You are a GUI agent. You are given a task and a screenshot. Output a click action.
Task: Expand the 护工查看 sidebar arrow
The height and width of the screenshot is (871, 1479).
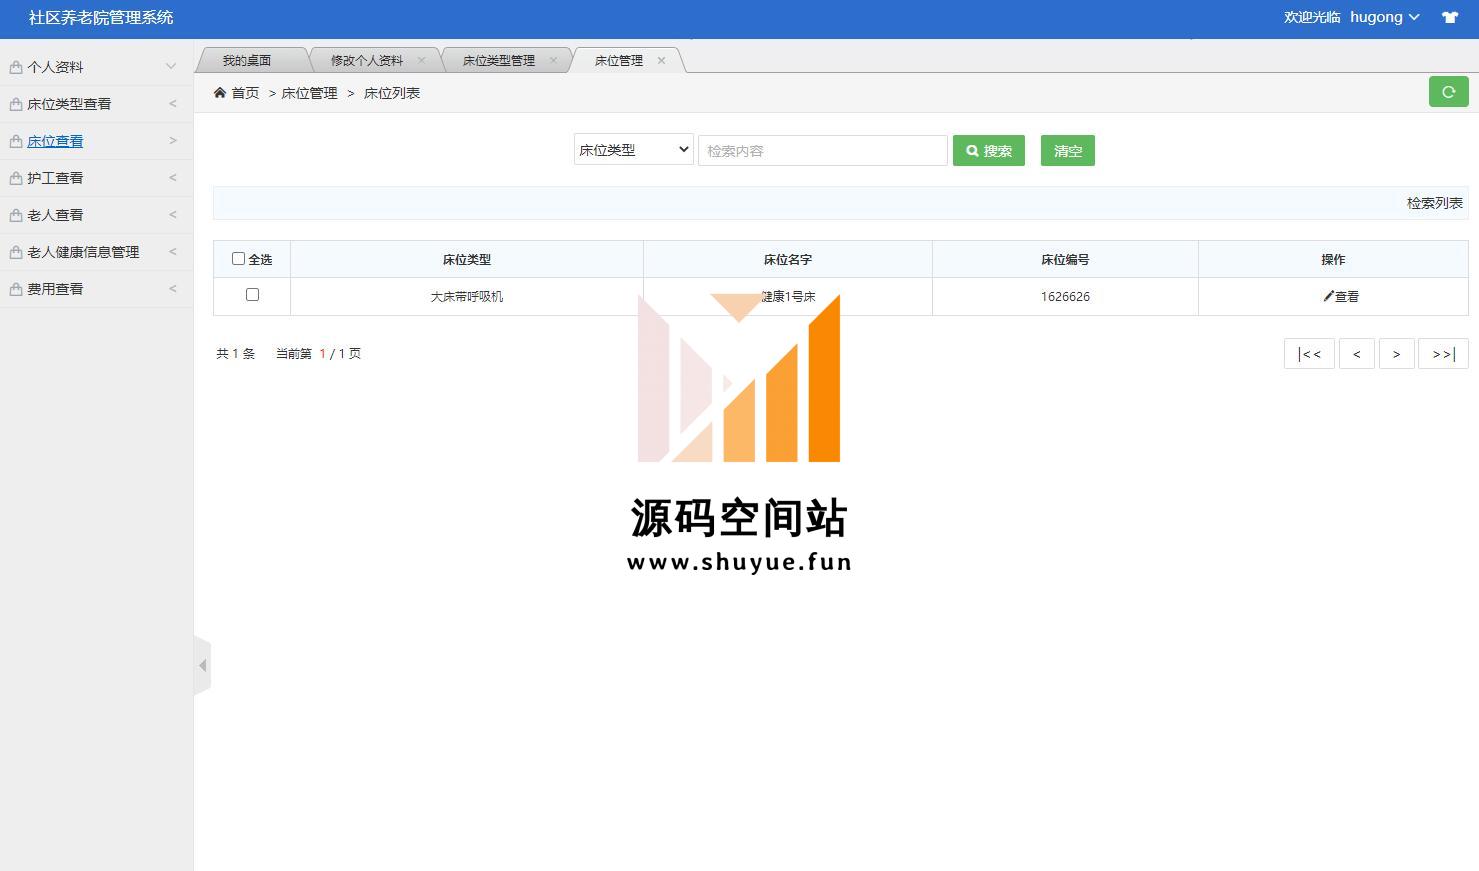coord(172,177)
